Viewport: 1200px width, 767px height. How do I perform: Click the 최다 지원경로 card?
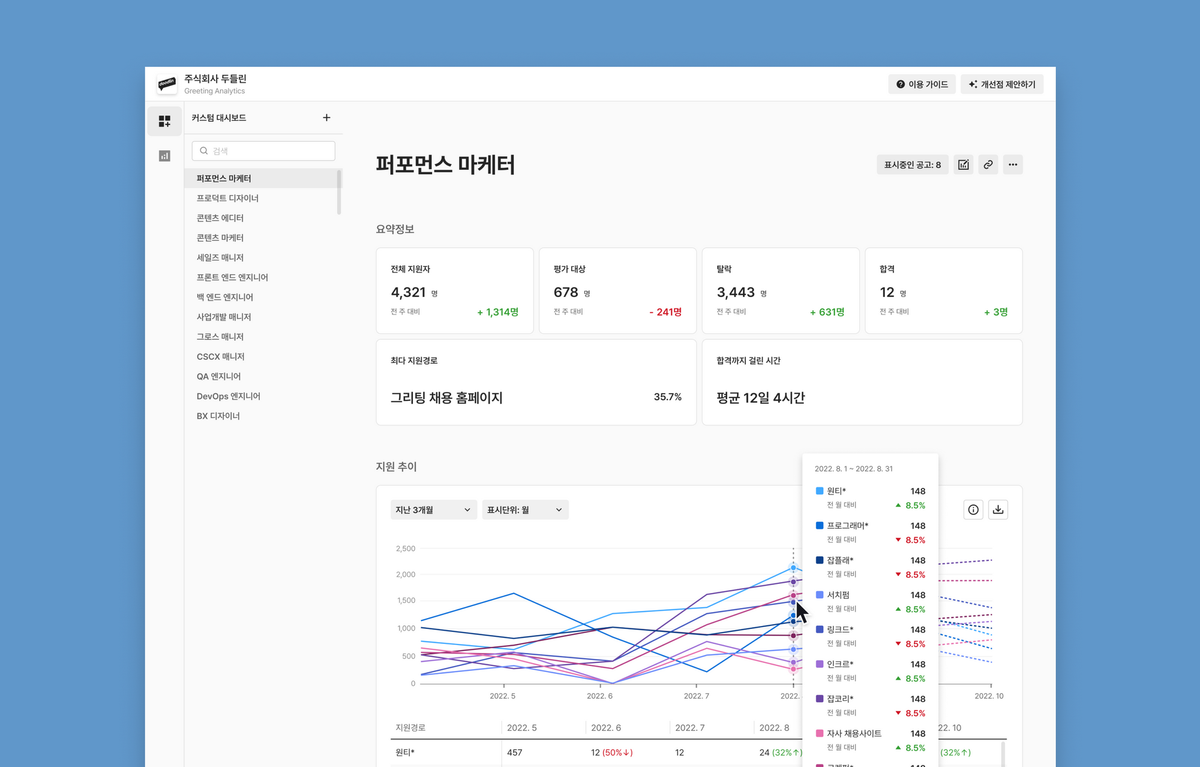(x=536, y=382)
